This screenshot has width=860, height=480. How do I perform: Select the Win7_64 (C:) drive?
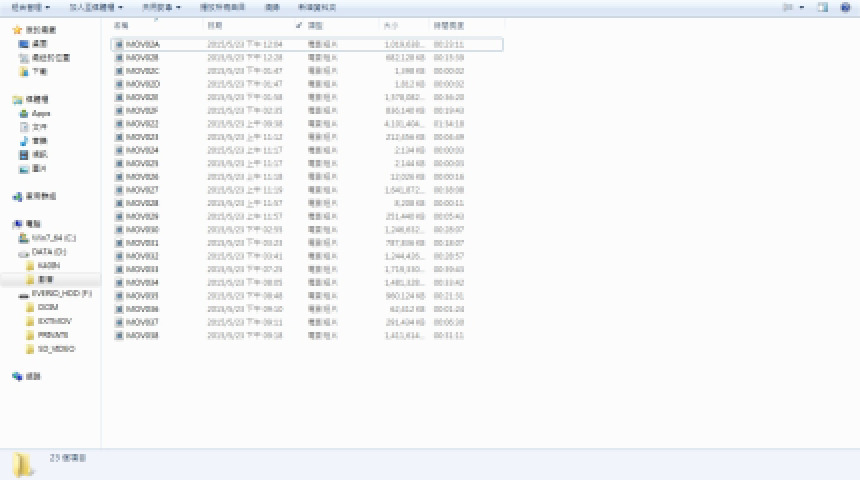[x=53, y=238]
